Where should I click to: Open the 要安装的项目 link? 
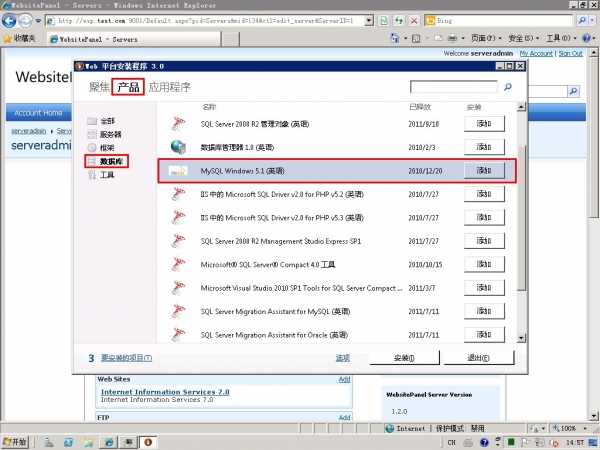[x=126, y=358]
